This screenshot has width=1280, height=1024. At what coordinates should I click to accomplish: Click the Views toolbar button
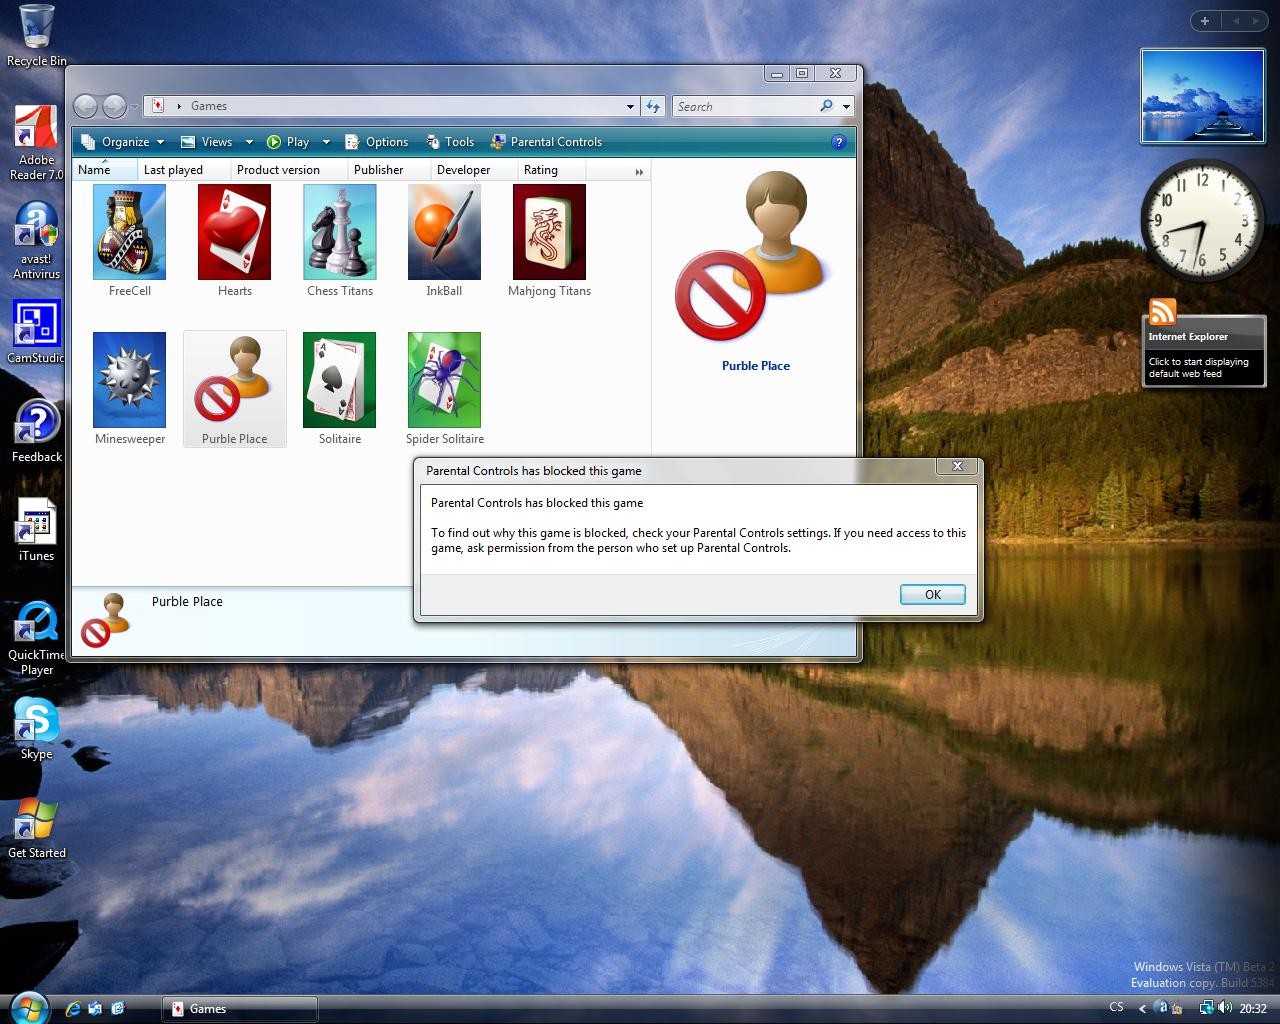point(206,142)
